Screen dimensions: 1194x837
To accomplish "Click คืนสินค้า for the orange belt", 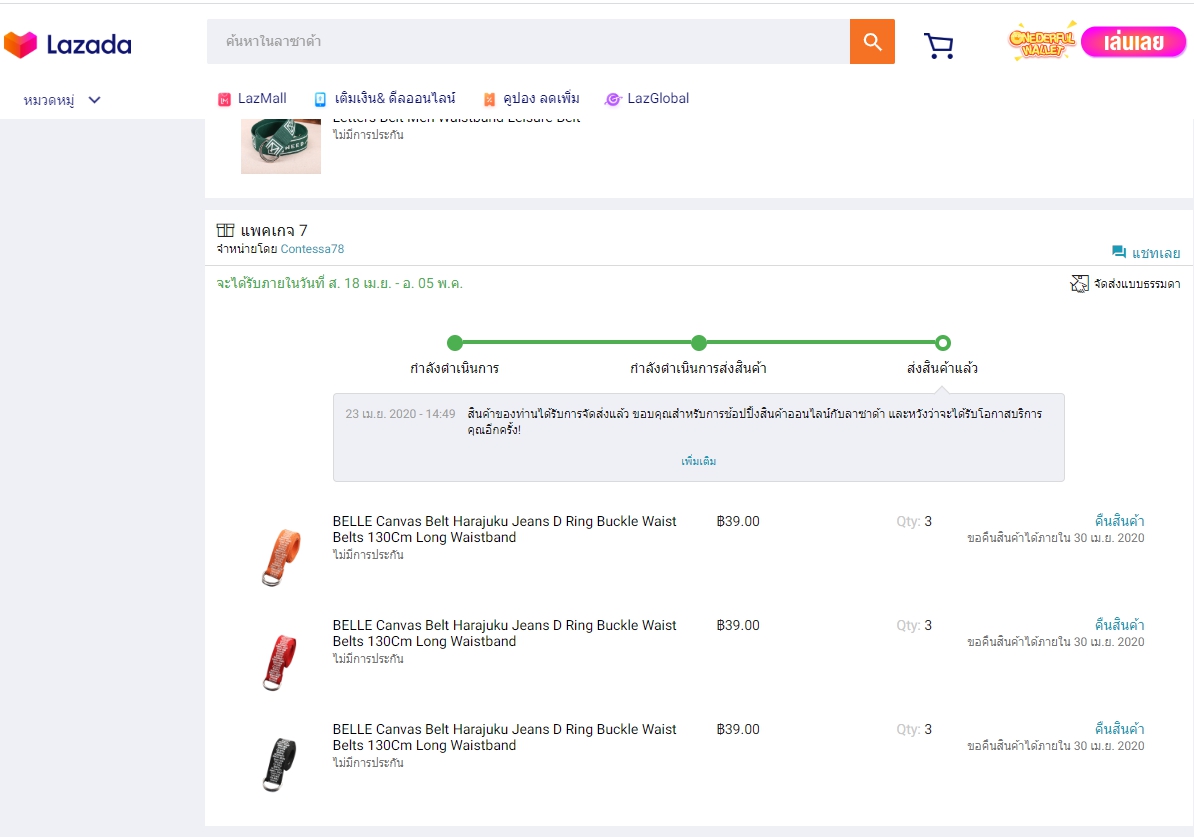I will pos(1119,521).
